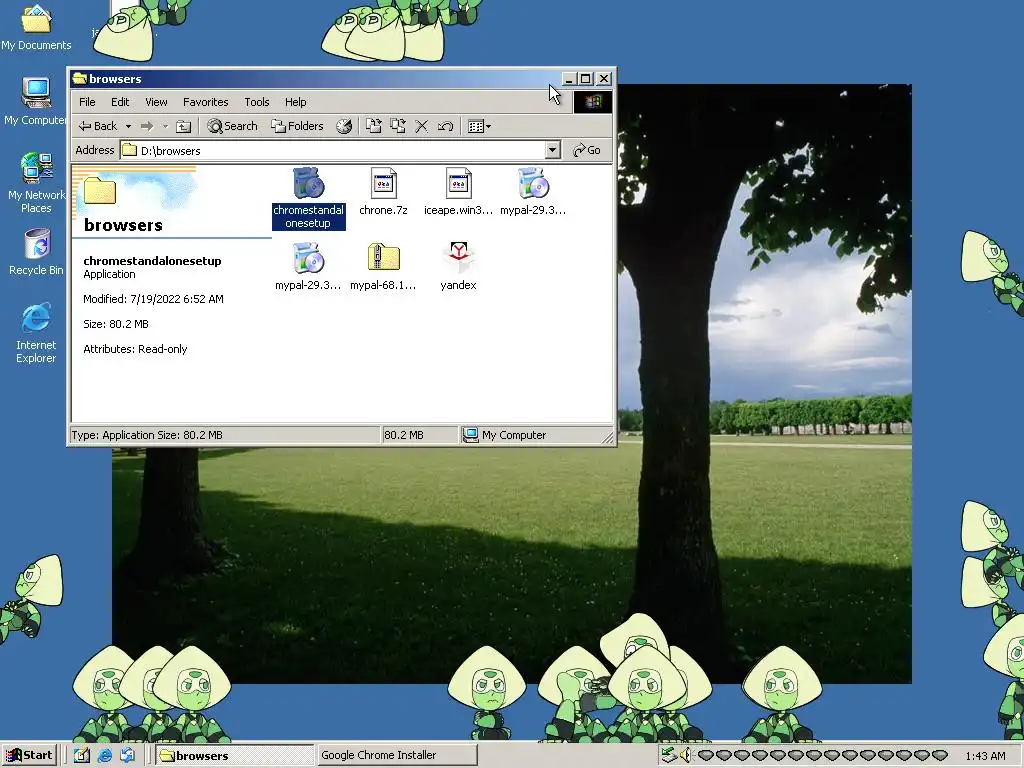Screen dimensions: 1024x768
Task: Click the Up one level toolbar icon
Action: [184, 126]
